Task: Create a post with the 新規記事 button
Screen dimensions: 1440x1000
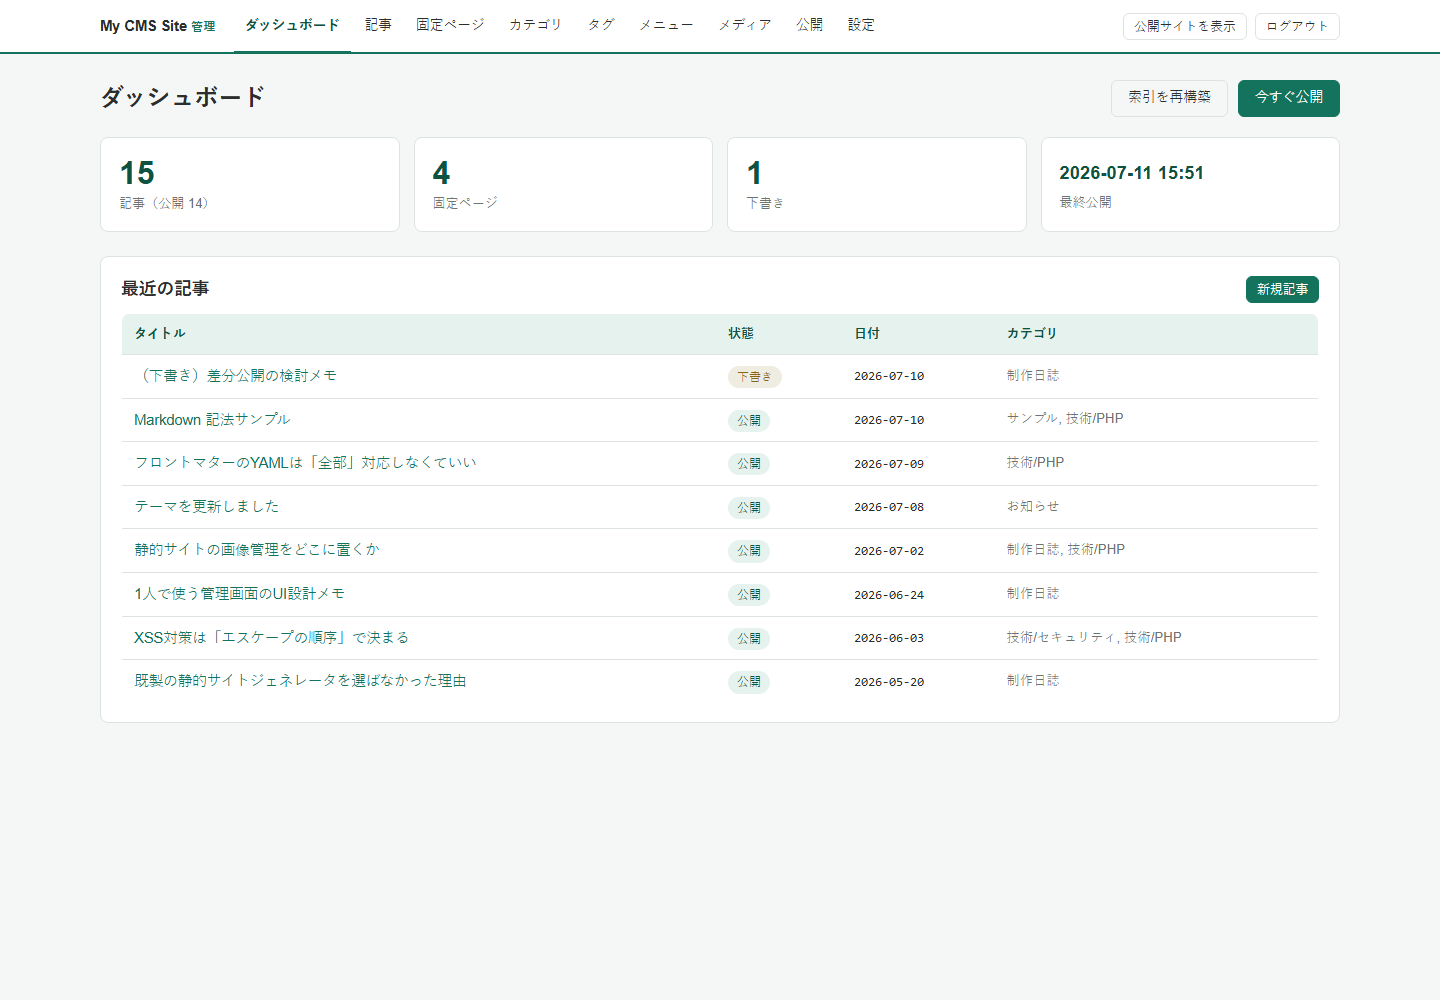Action: 1282,289
